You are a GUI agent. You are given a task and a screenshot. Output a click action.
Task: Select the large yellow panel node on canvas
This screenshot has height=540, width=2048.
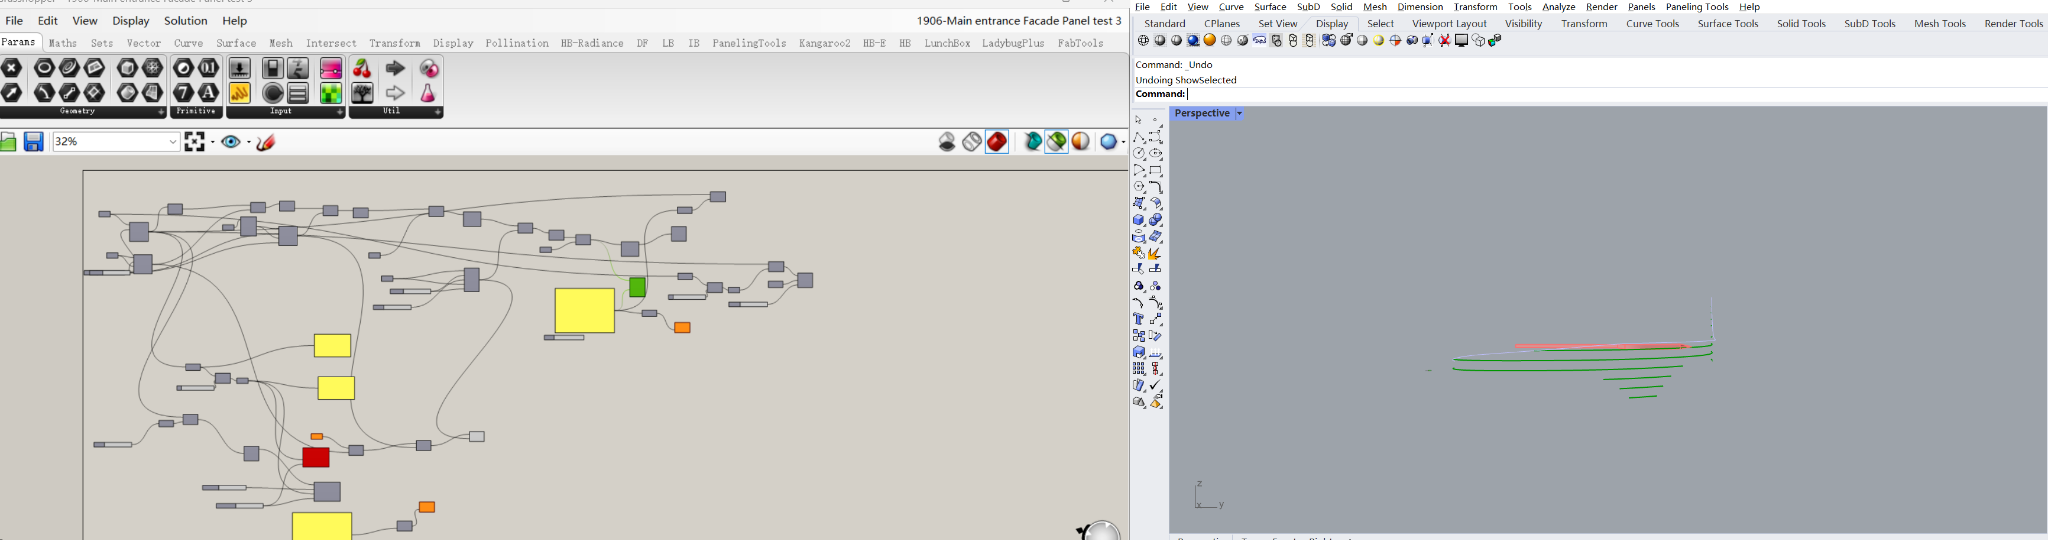[x=585, y=311]
